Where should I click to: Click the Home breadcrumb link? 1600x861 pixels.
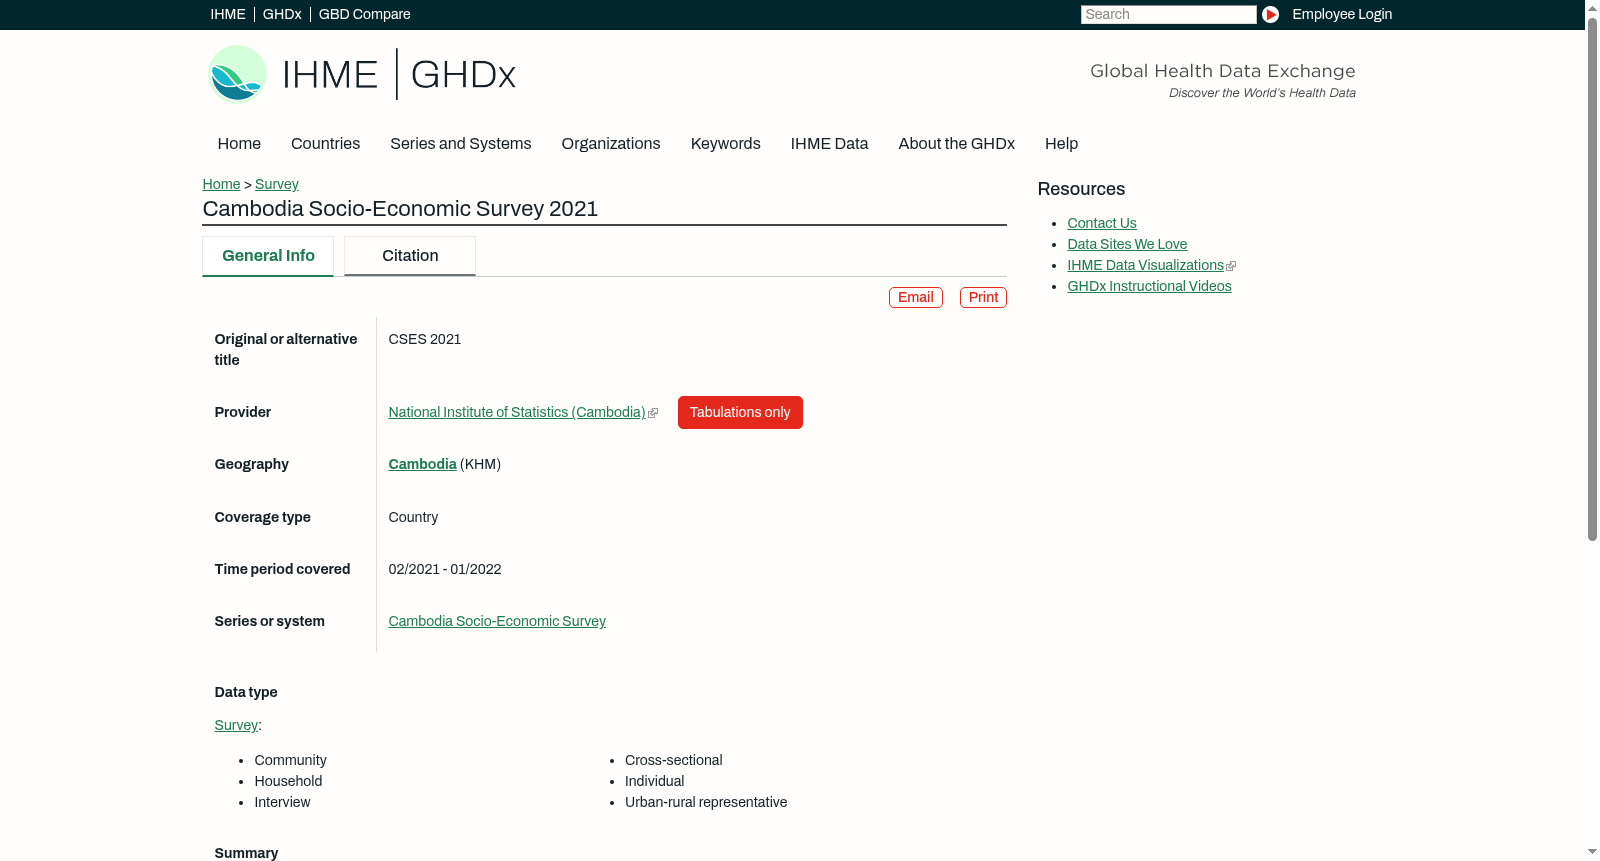[x=221, y=184]
